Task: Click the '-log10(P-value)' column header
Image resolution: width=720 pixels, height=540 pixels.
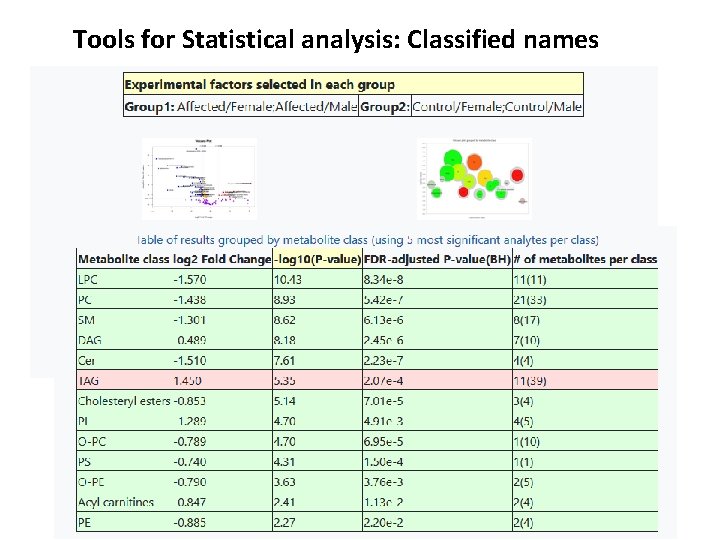Action: pyautogui.click(x=317, y=259)
